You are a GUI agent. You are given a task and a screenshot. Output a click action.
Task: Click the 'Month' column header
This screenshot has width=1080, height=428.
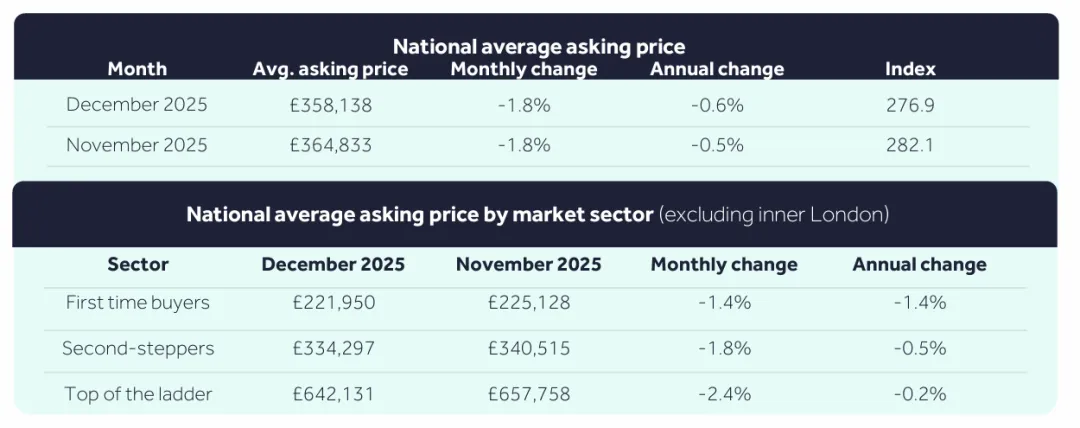coord(137,69)
